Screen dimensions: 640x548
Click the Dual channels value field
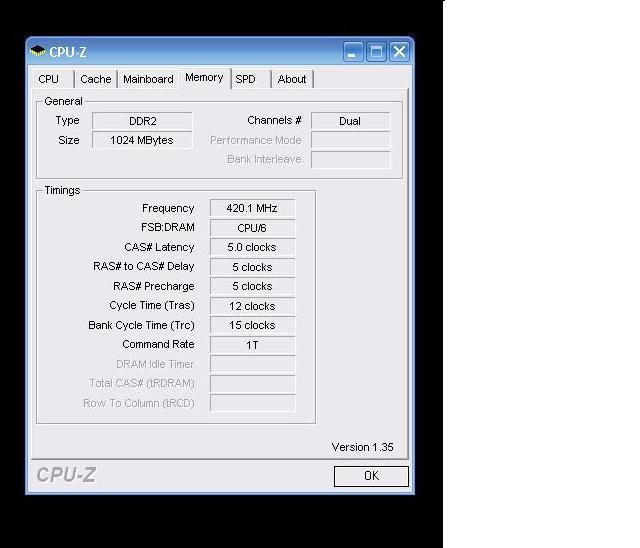point(350,121)
